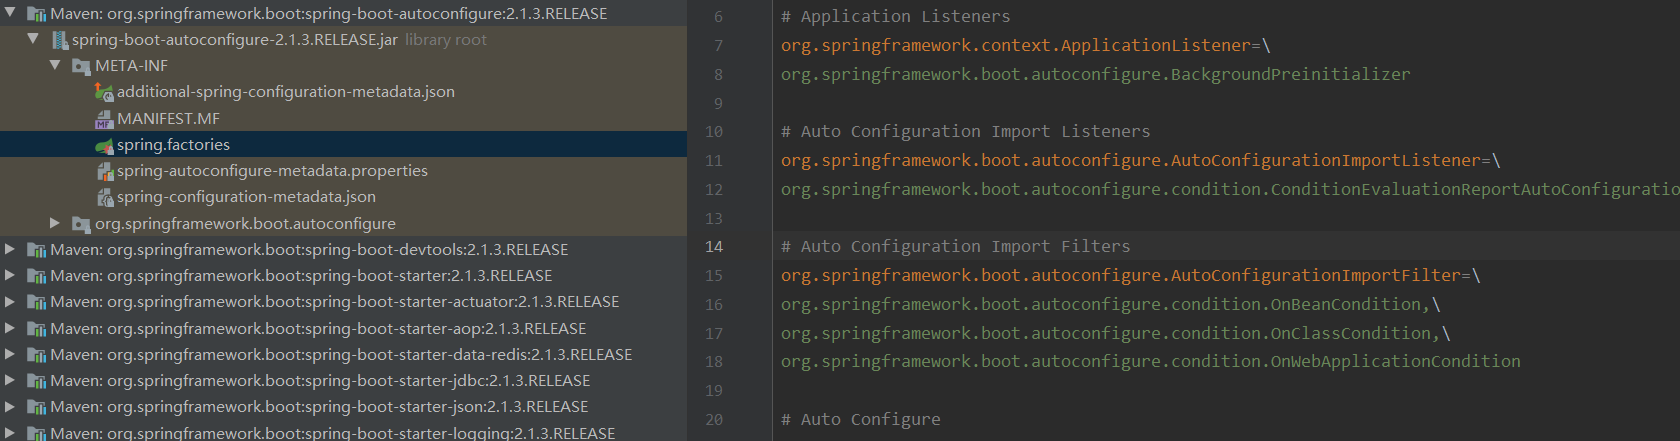Click the additional-spring-configuration-metadata.json file icon
Screen dimensions: 1680x441
[x=104, y=92]
